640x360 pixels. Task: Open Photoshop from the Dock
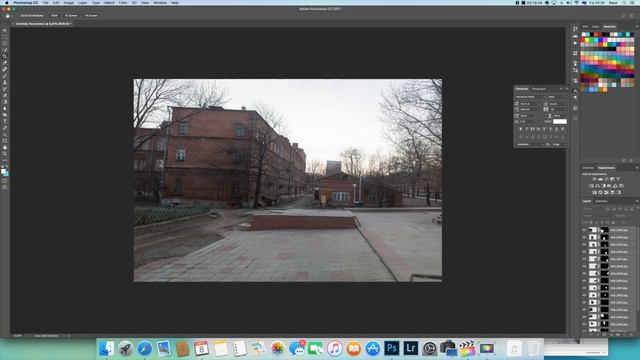[x=391, y=348]
